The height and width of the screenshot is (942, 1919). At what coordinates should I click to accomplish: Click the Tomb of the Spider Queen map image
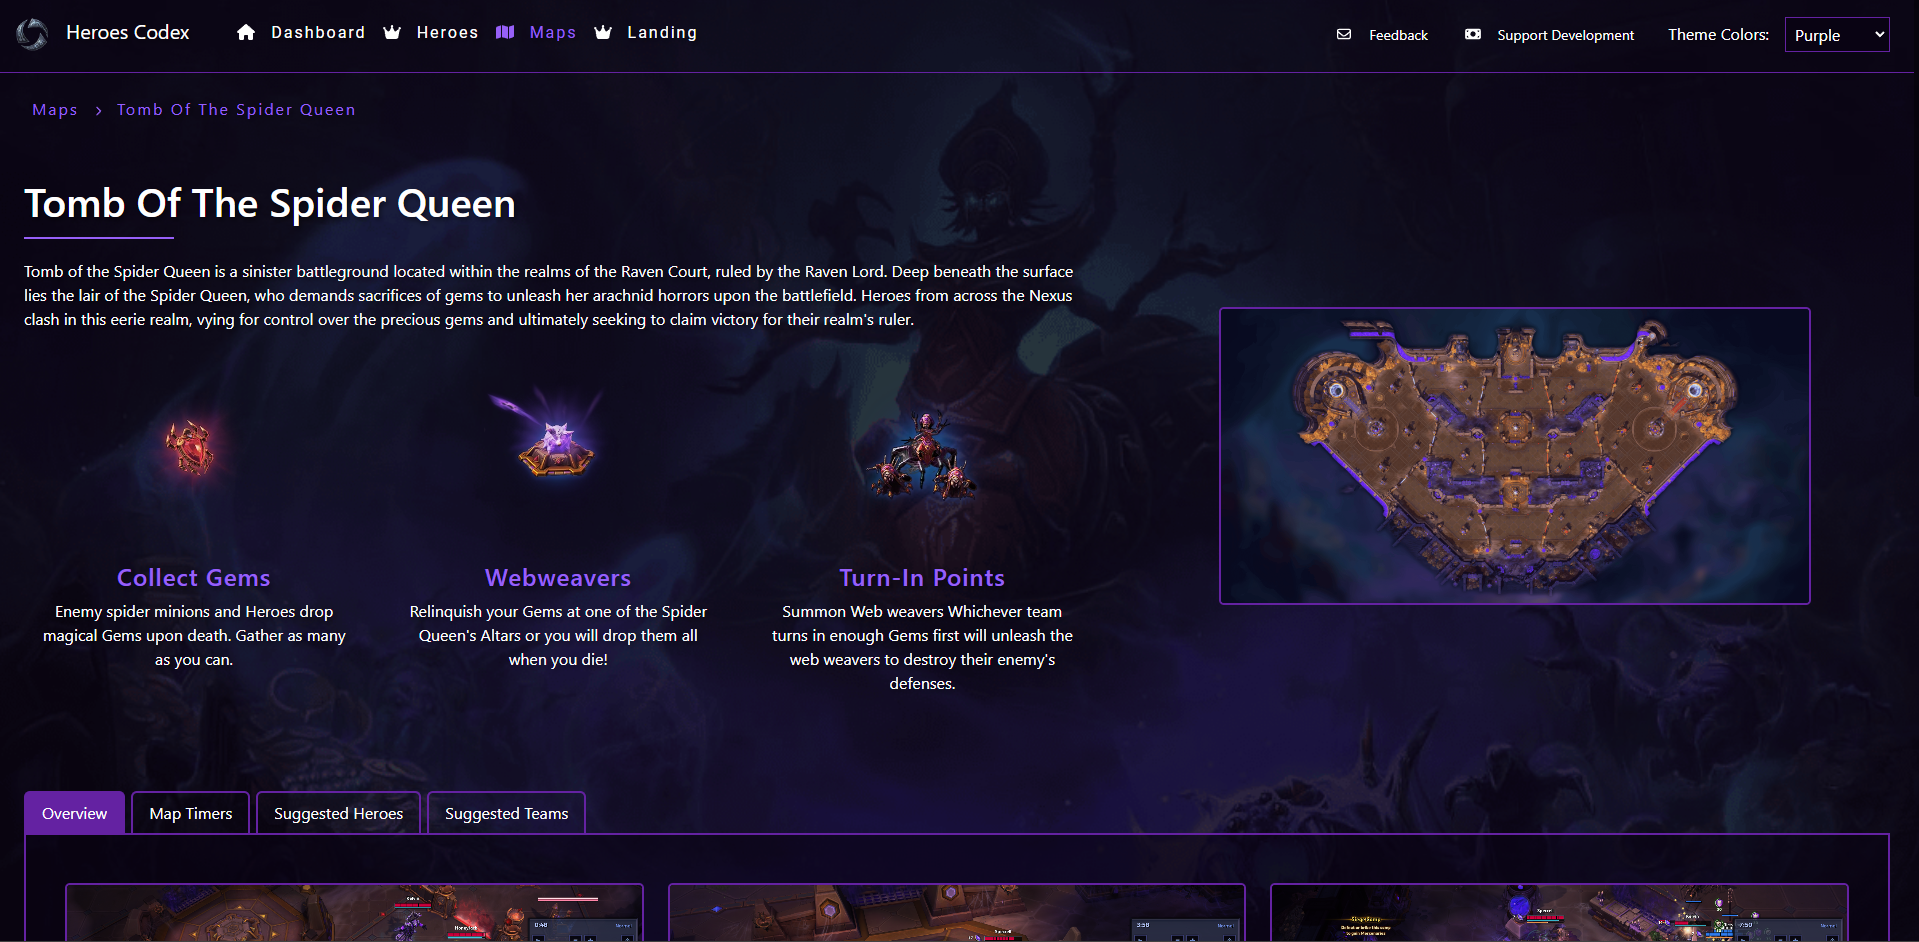click(1515, 456)
